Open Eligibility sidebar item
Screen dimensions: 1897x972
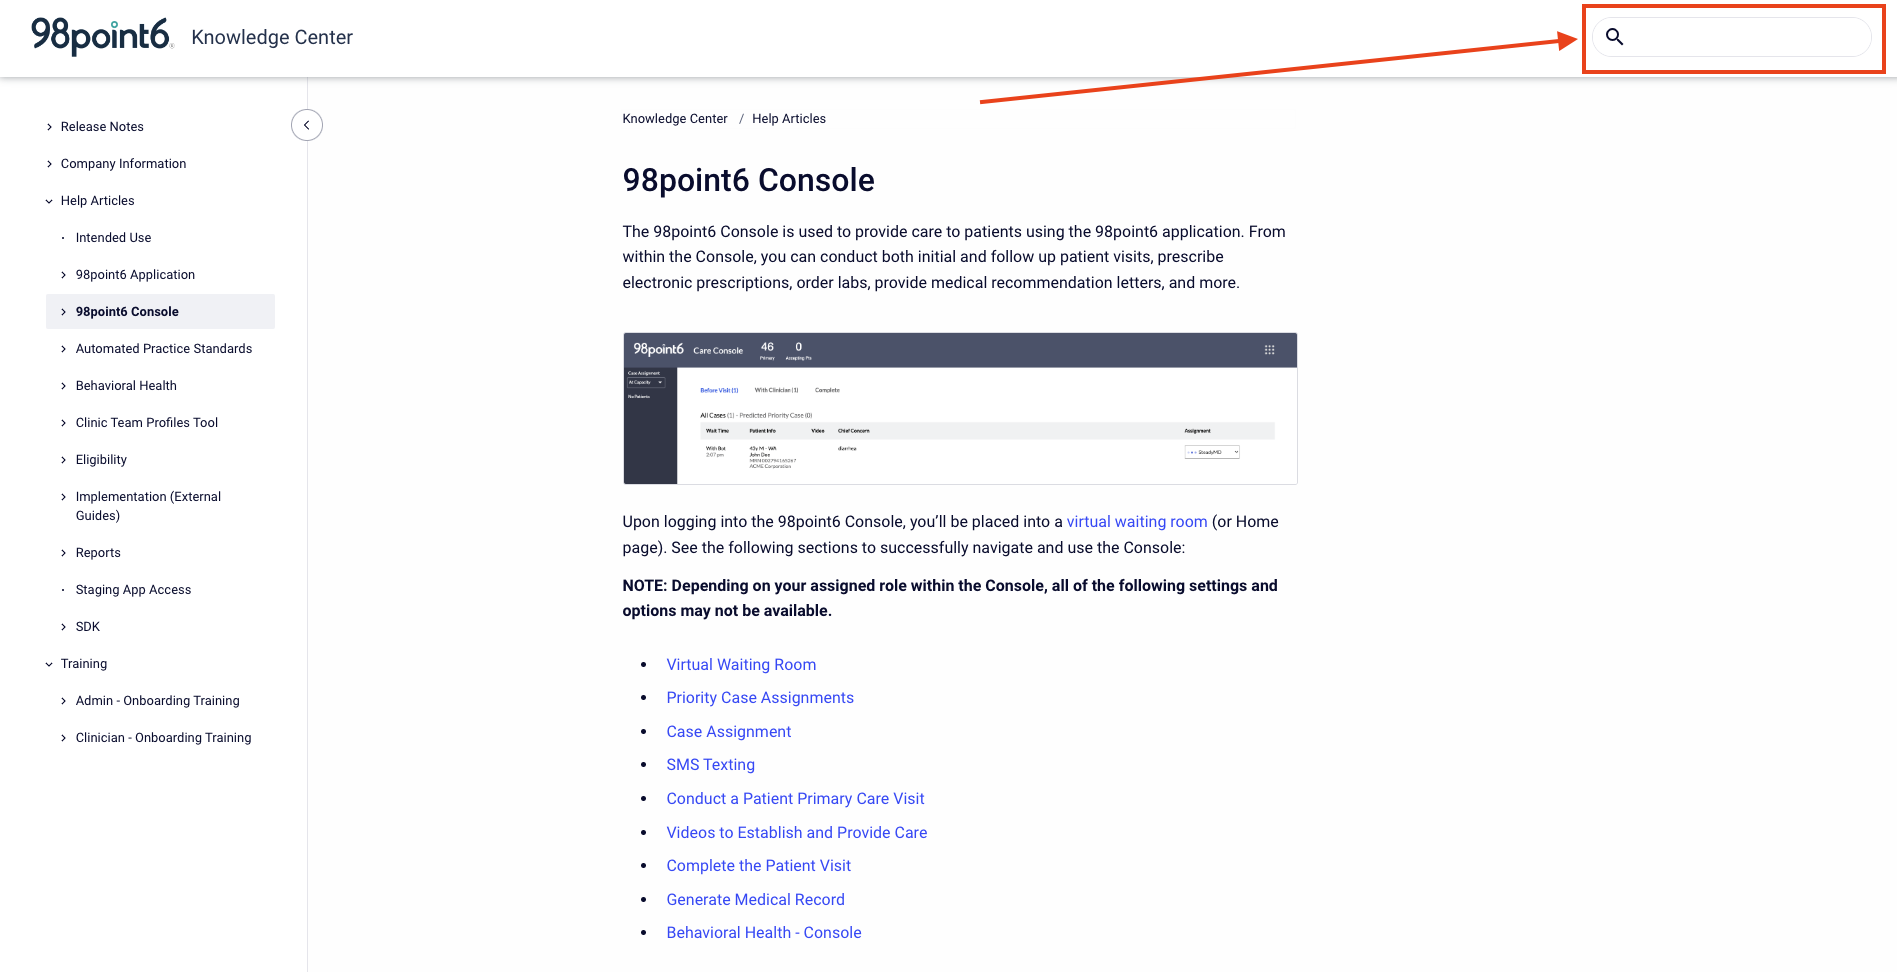[x=101, y=460]
